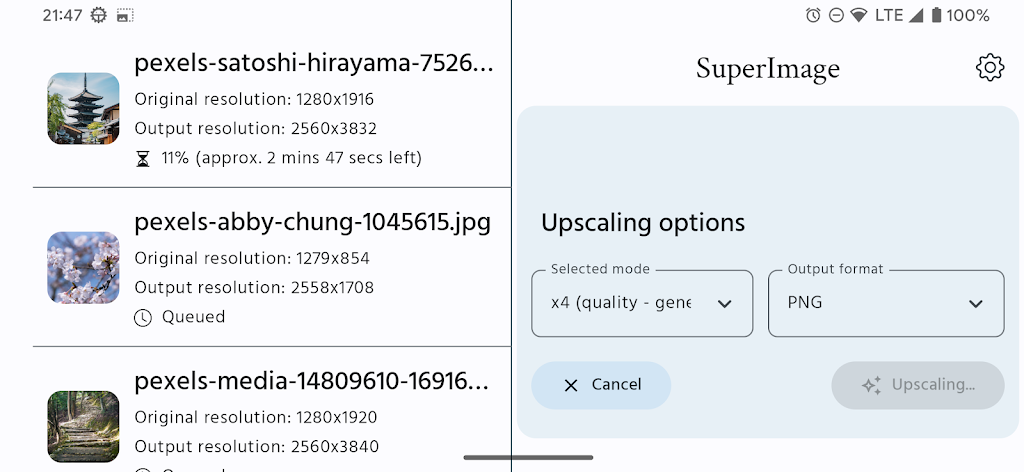
Task: Click the chevron arrow beside PNG
Action: pos(976,304)
